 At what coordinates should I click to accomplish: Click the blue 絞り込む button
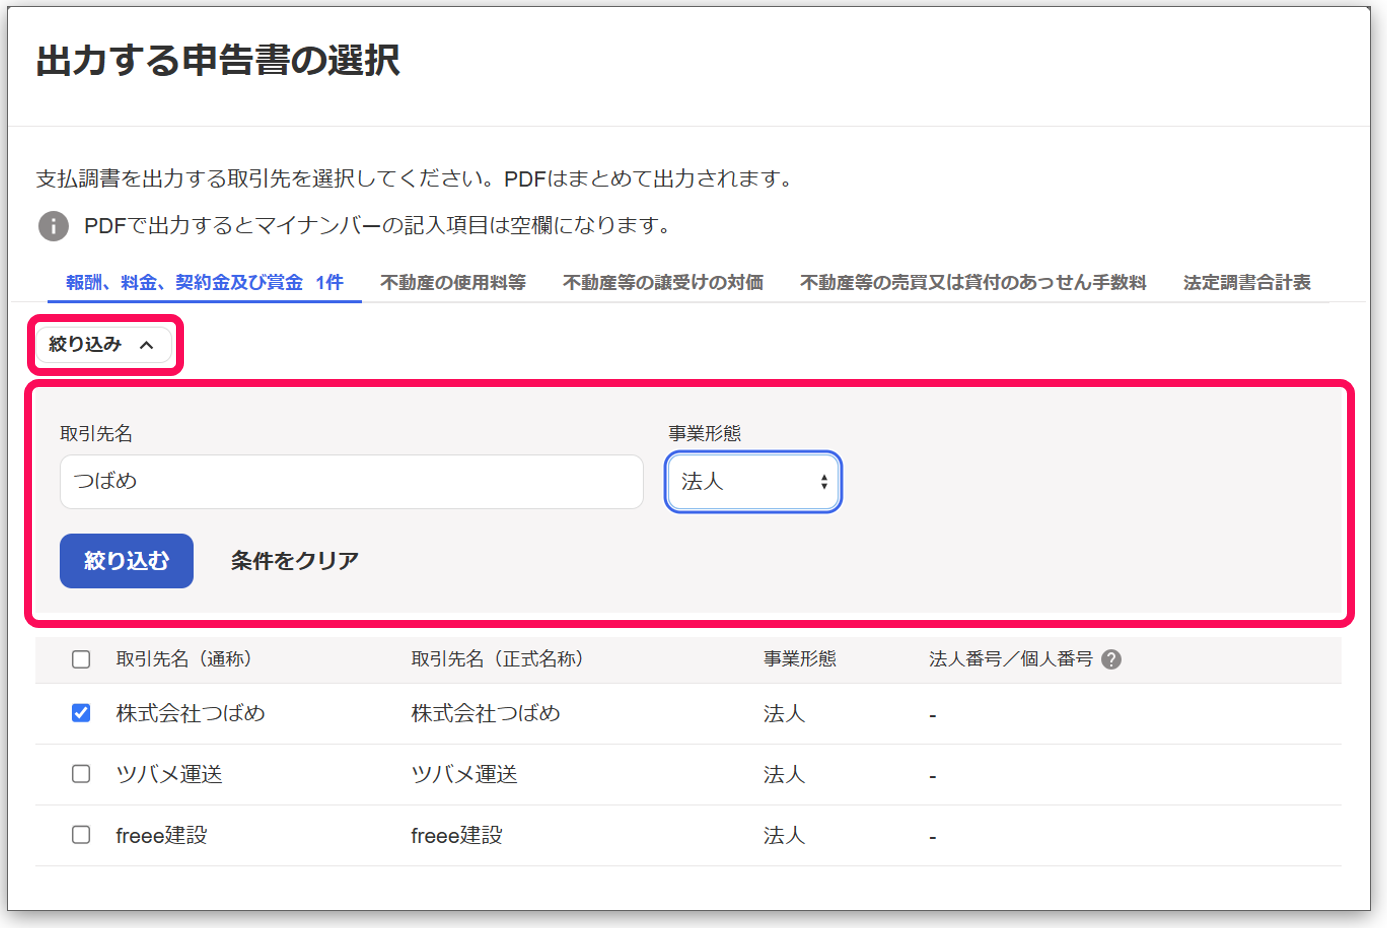126,561
